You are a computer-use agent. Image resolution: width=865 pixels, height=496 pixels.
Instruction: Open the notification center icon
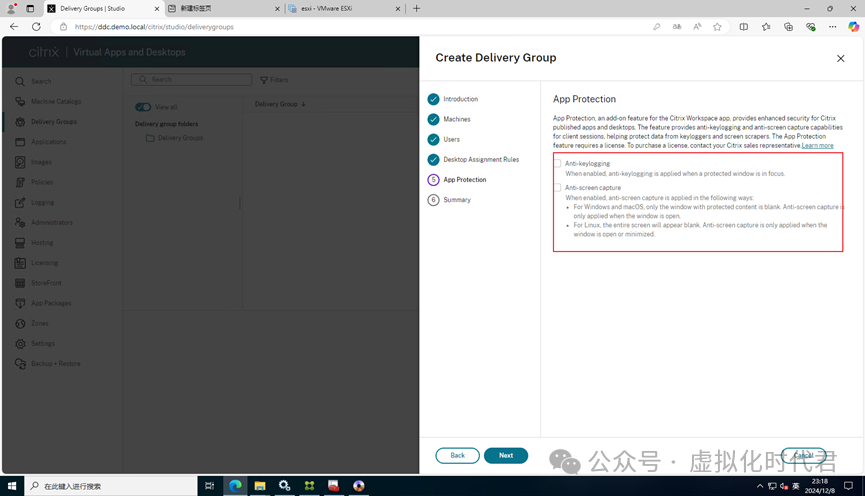coord(848,486)
